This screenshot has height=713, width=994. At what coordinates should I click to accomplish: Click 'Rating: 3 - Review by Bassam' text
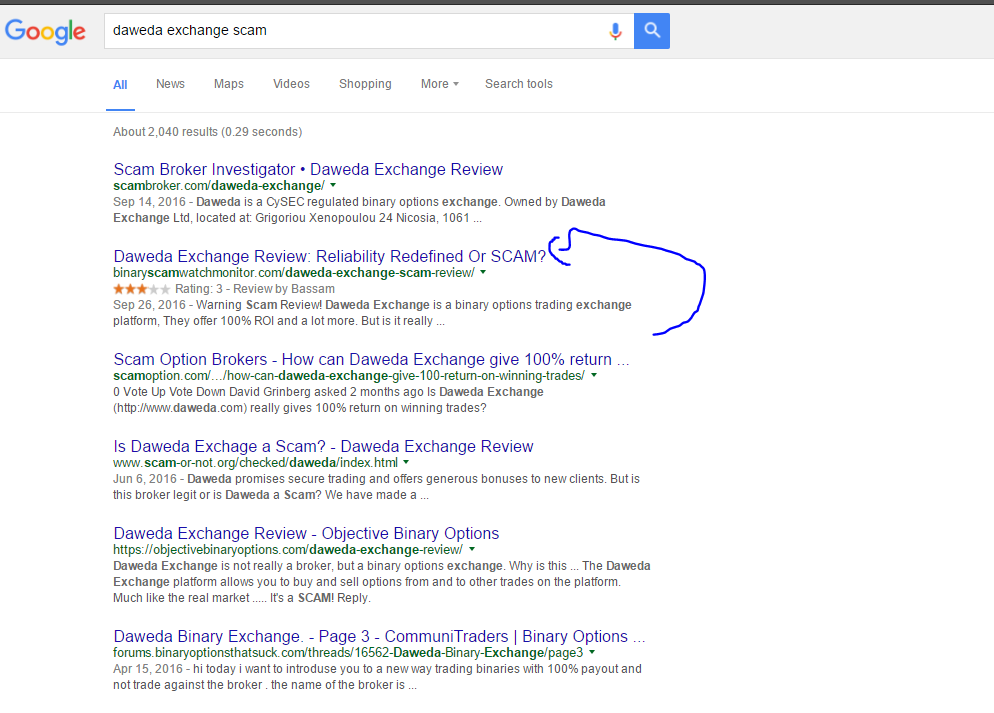(x=255, y=289)
